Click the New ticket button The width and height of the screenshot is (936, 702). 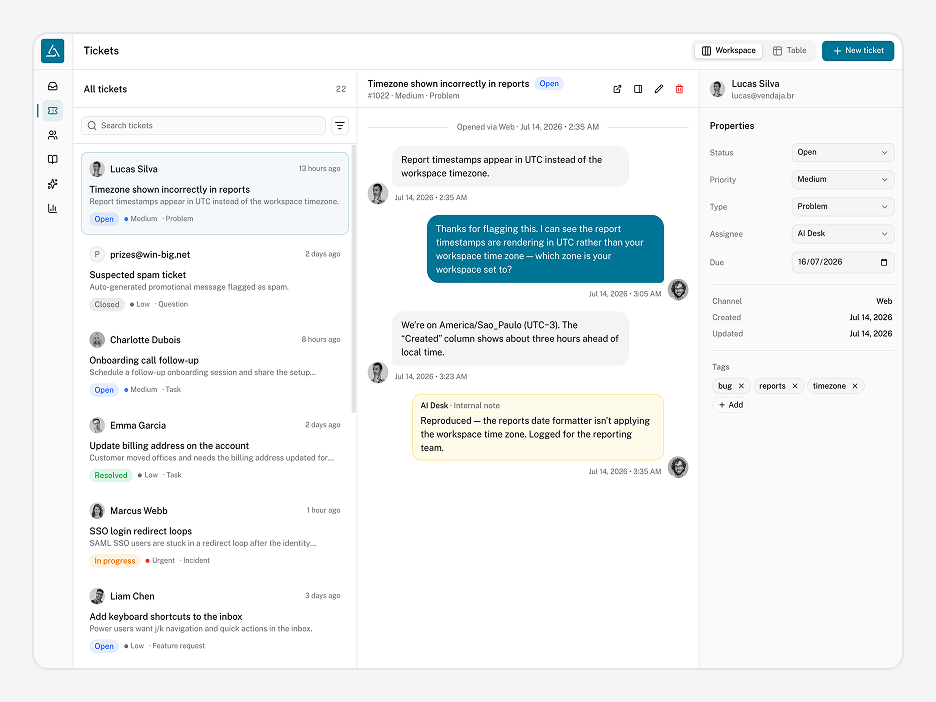858,51
